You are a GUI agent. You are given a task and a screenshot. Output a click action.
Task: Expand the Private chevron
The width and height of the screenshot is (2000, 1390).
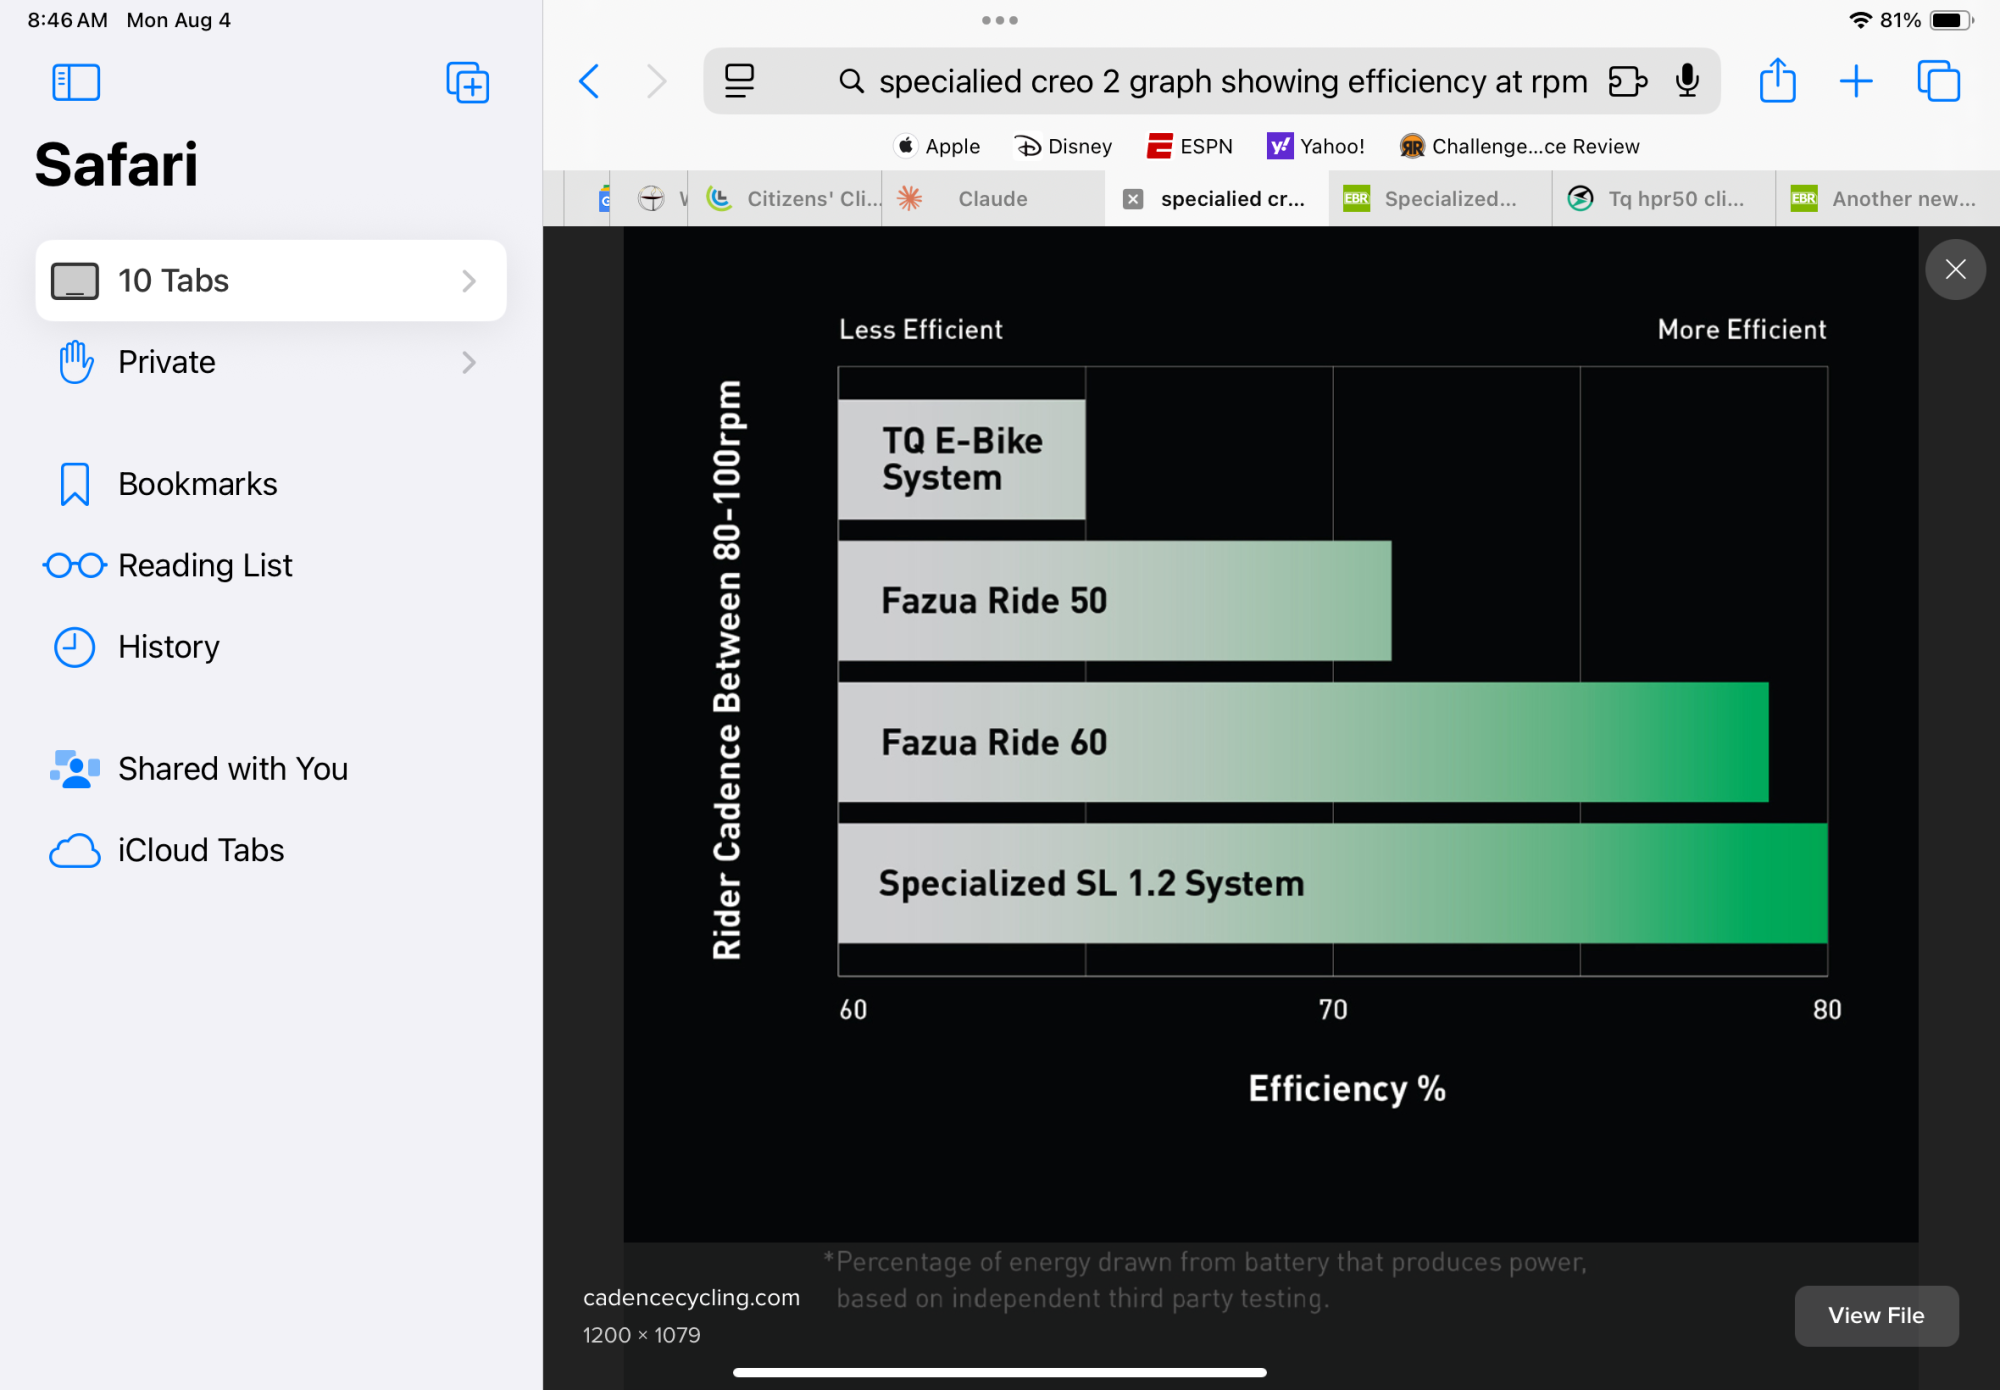[469, 362]
